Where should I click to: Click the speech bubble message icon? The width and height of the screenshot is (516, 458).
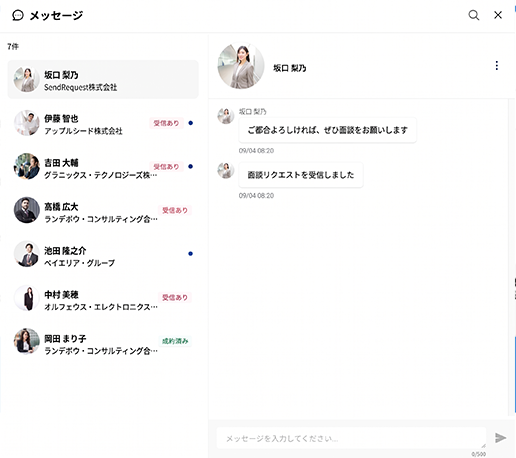(x=18, y=15)
